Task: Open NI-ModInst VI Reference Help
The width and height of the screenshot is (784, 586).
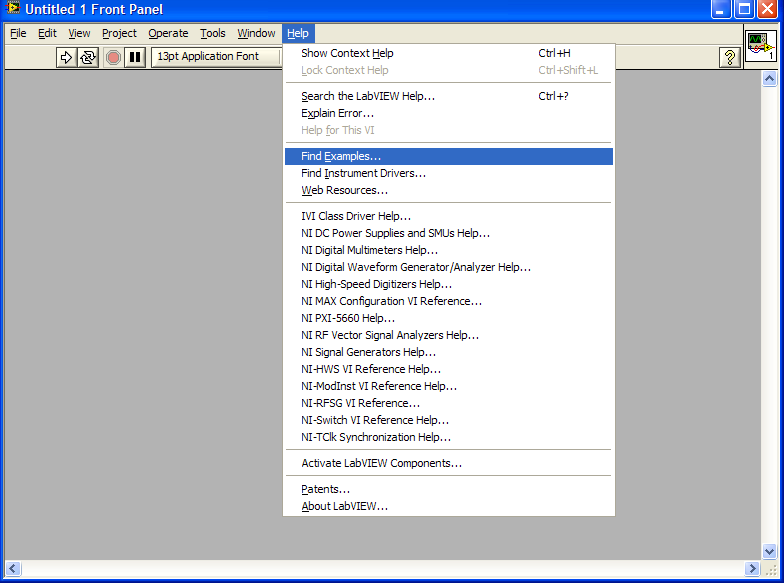Action: (448, 386)
